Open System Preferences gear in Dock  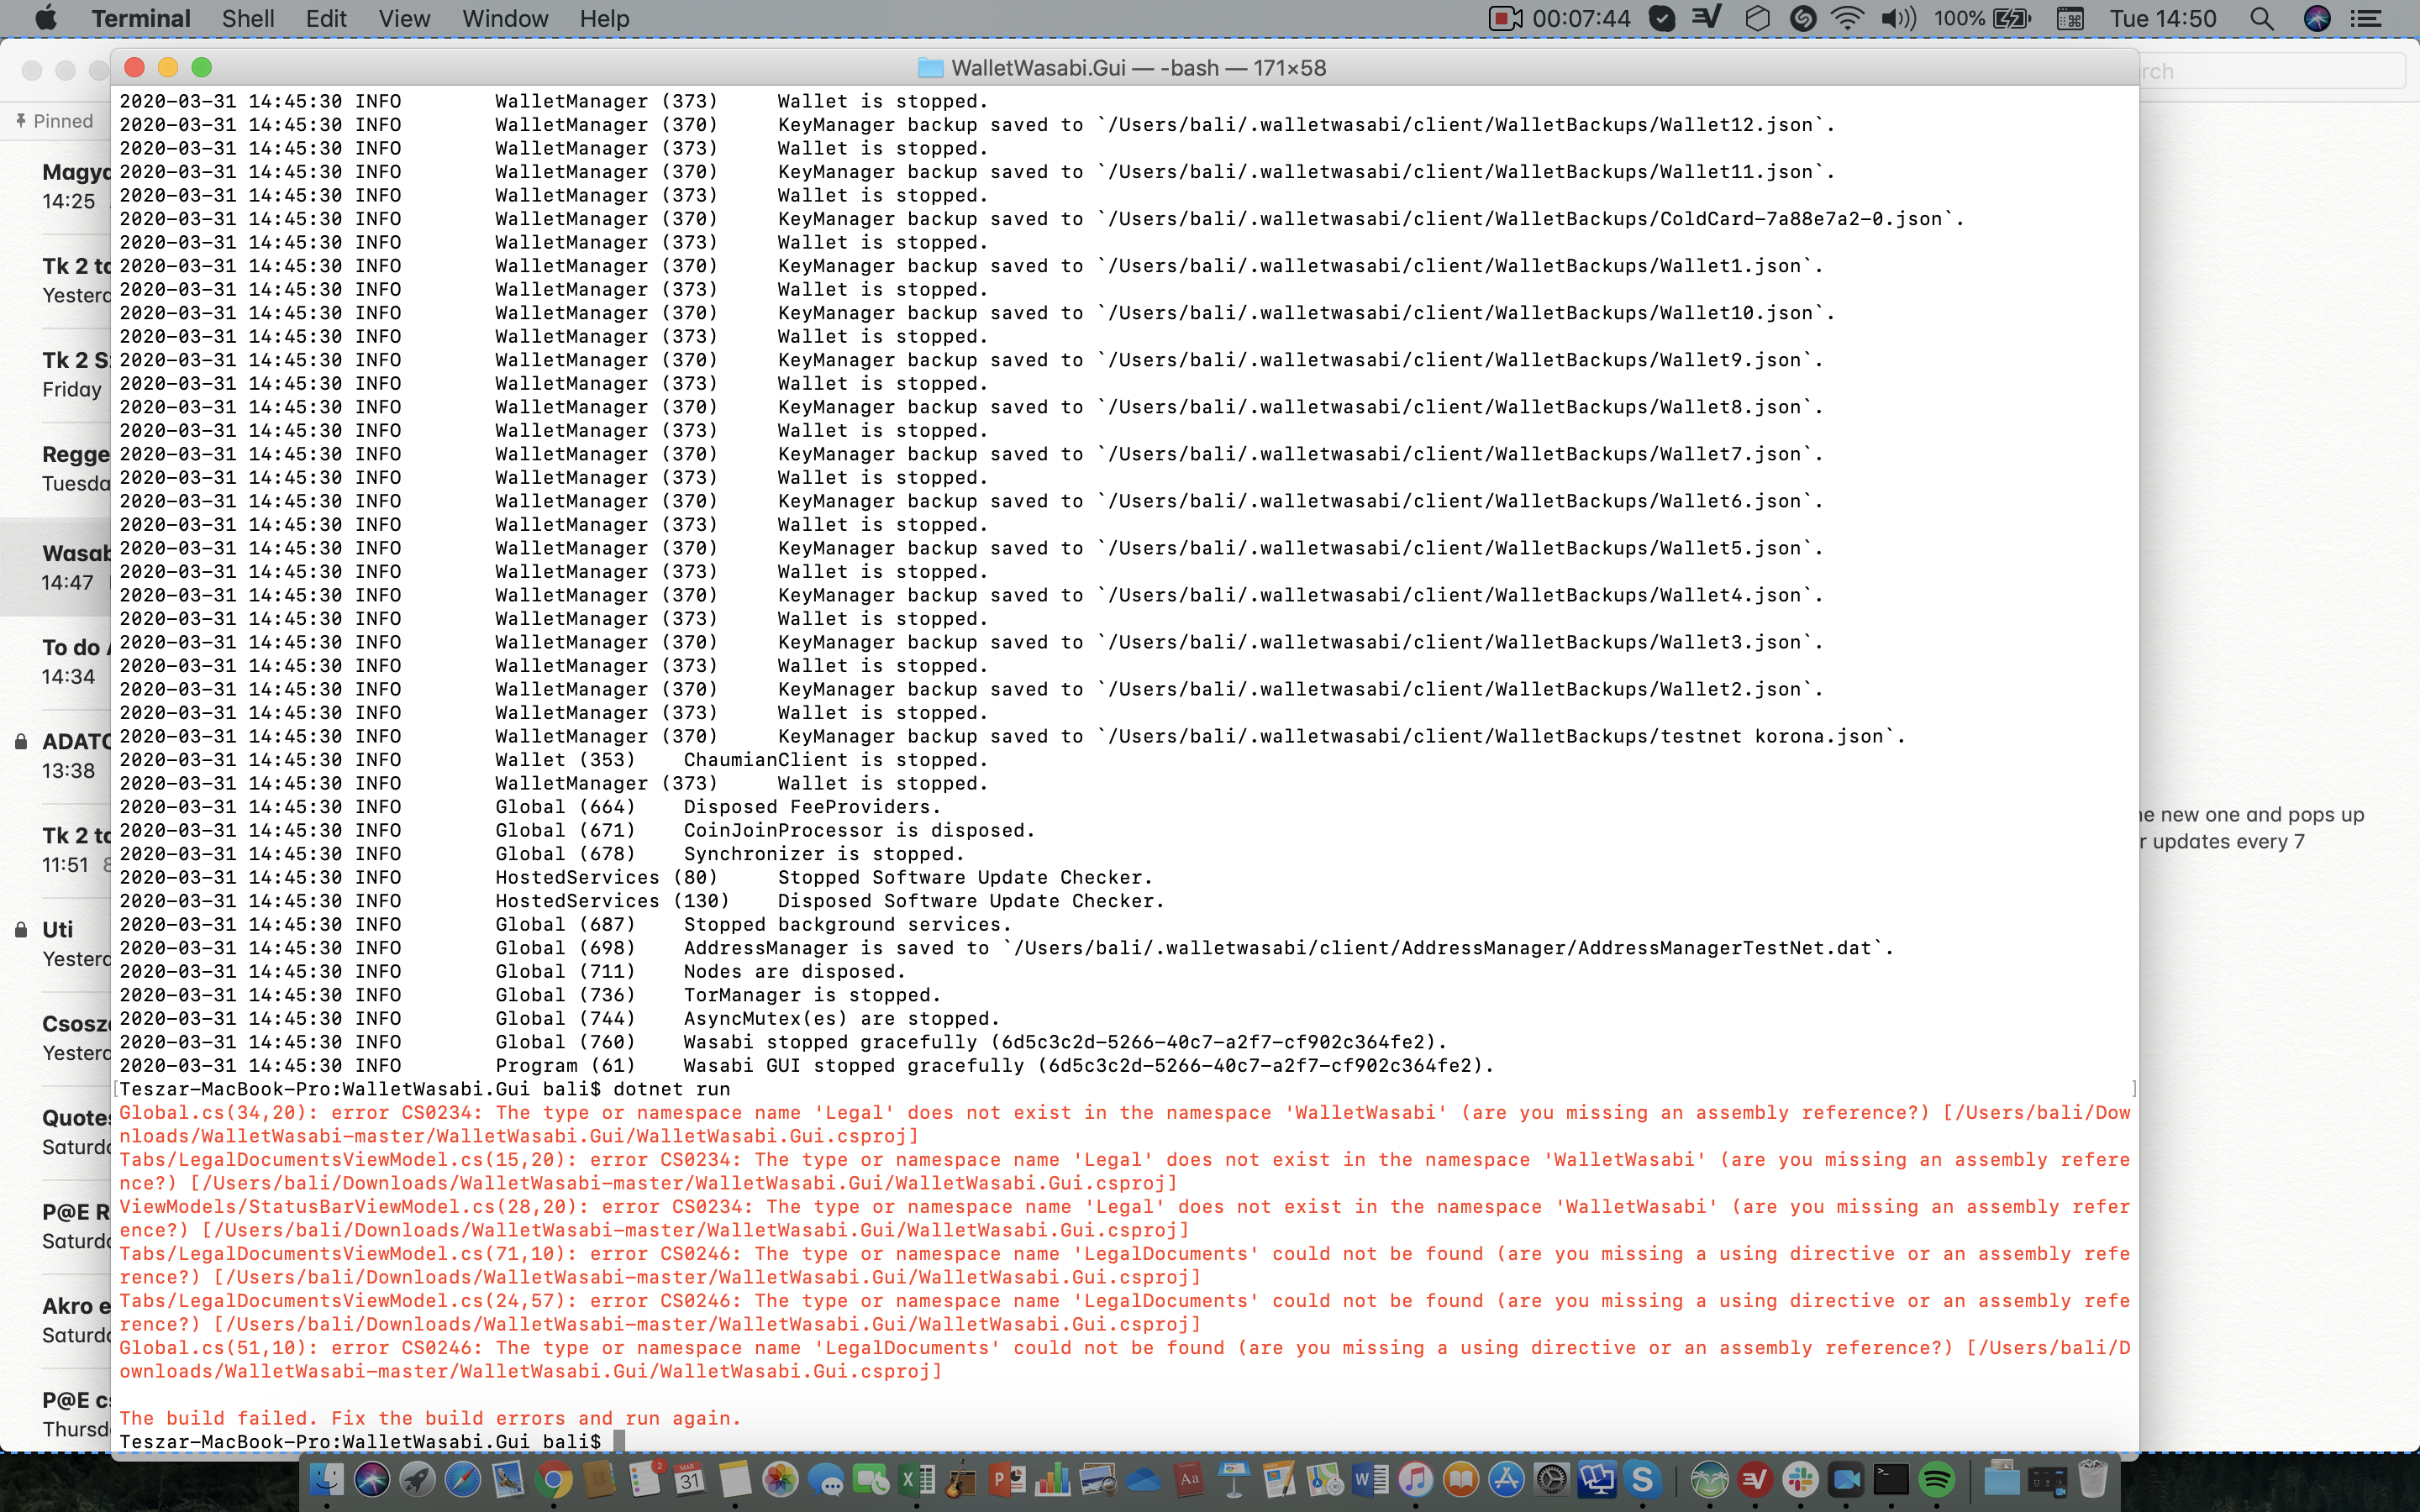tap(1552, 1479)
